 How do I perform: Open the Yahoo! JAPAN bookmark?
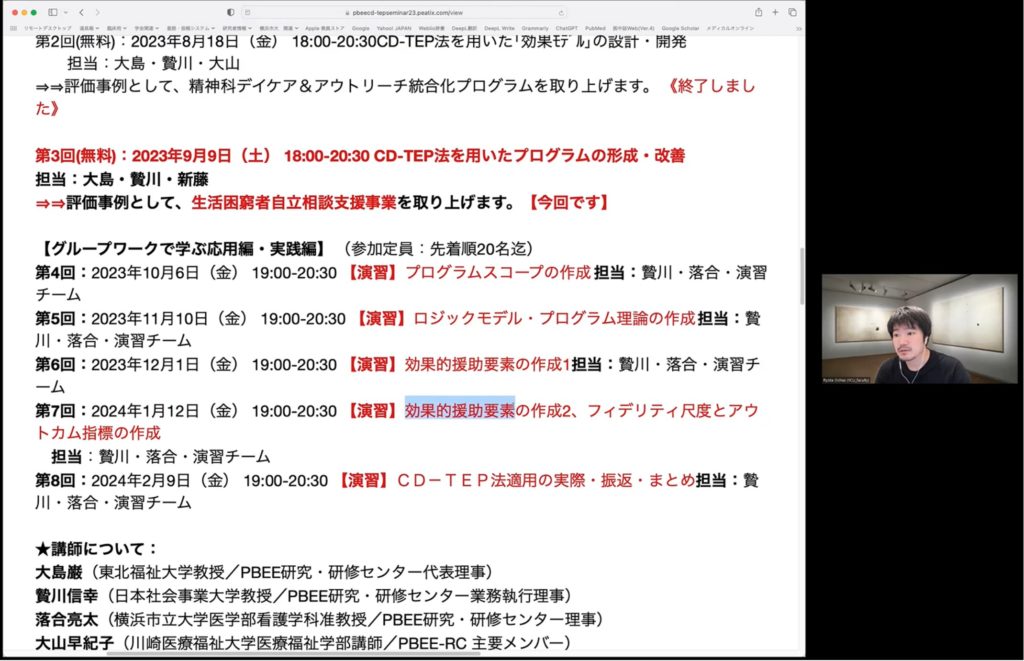pos(392,28)
